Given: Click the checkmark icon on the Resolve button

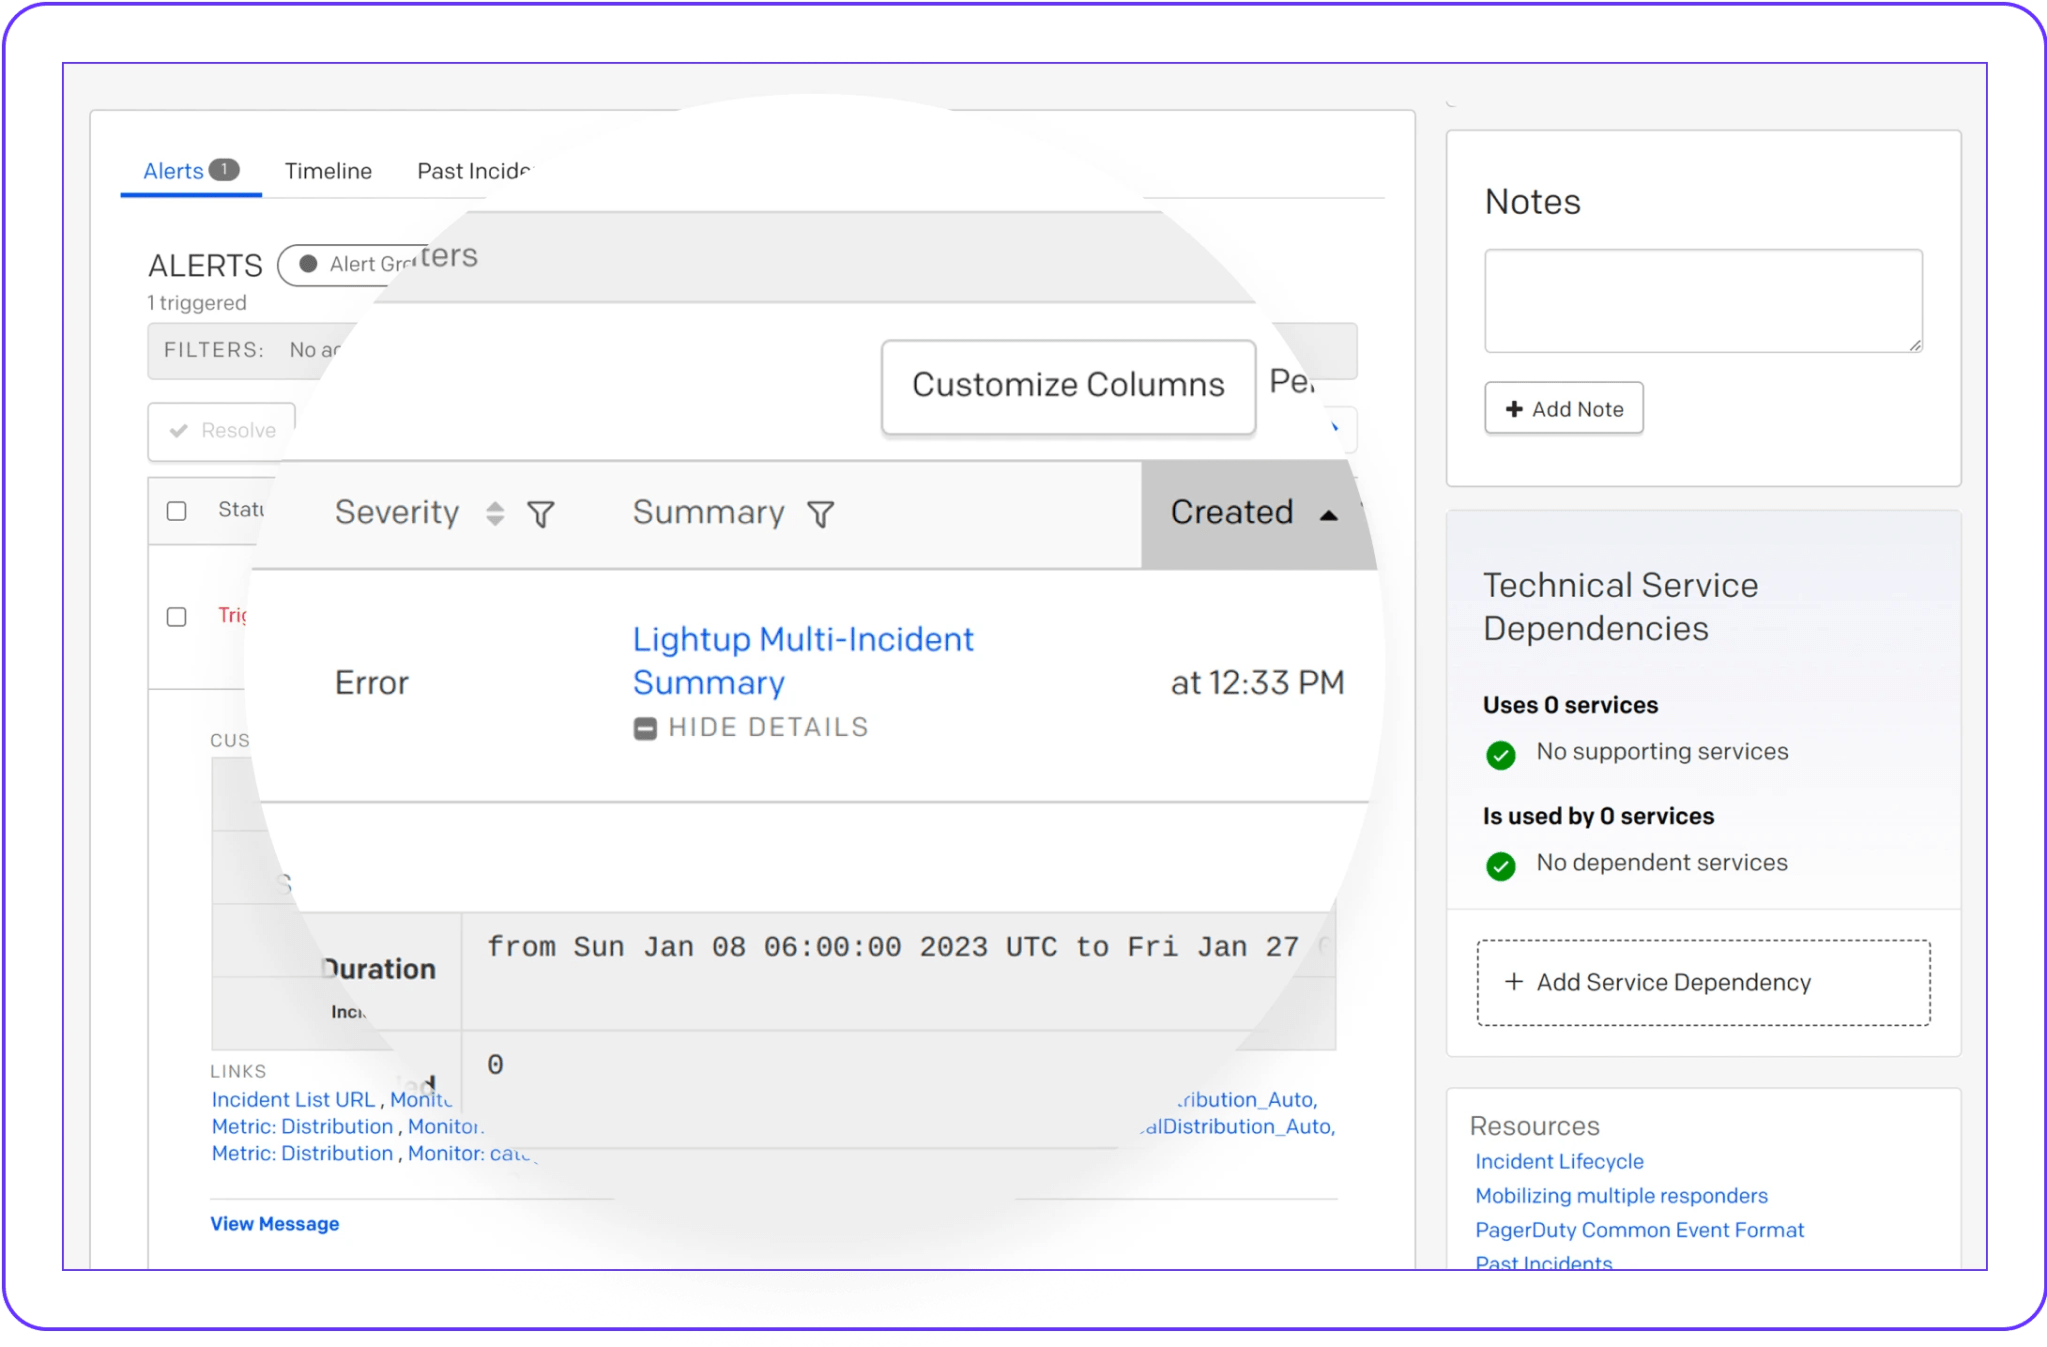Looking at the screenshot, I should coord(180,431).
